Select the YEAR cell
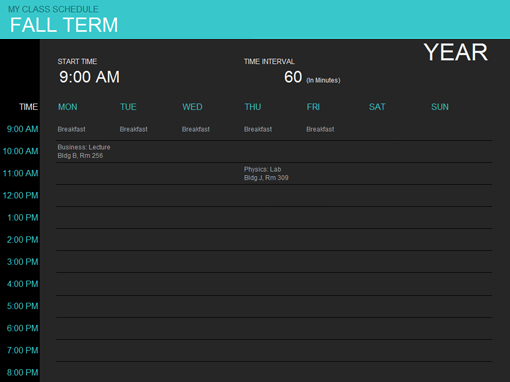 456,52
